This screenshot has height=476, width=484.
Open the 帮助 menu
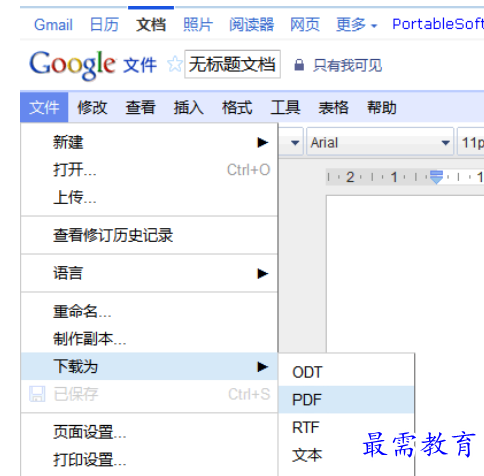click(x=382, y=107)
